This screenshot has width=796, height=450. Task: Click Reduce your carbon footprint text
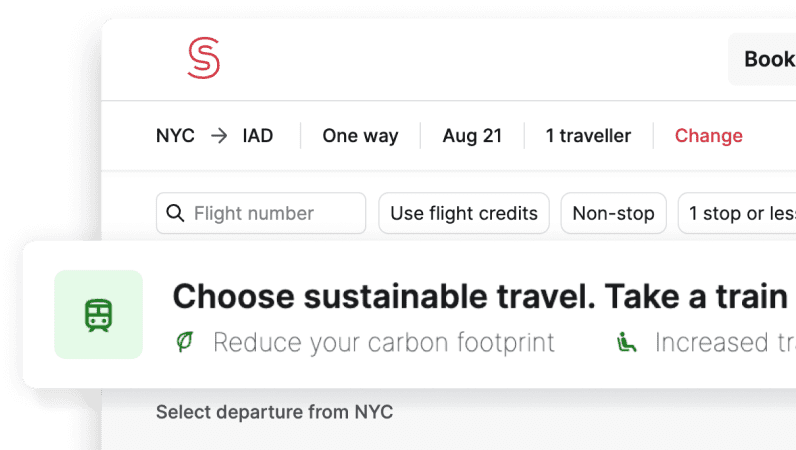point(384,342)
